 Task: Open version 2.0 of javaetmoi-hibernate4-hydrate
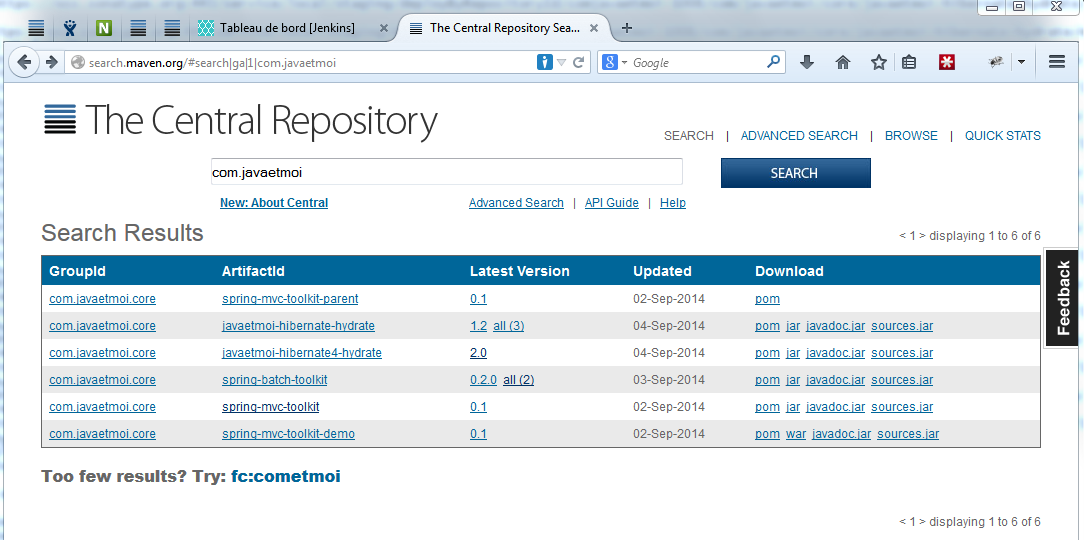478,353
